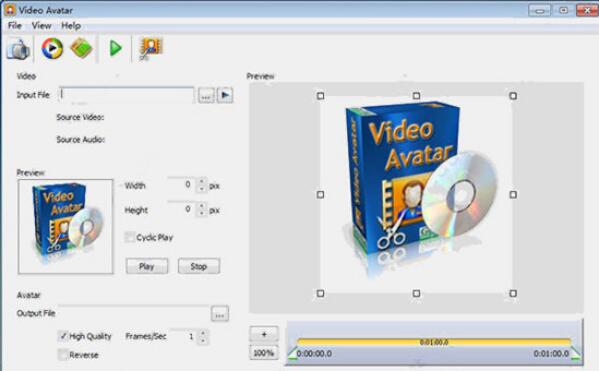Image resolution: width=599 pixels, height=371 pixels.
Task: Click the middle-left crop handle
Action: pos(321,194)
